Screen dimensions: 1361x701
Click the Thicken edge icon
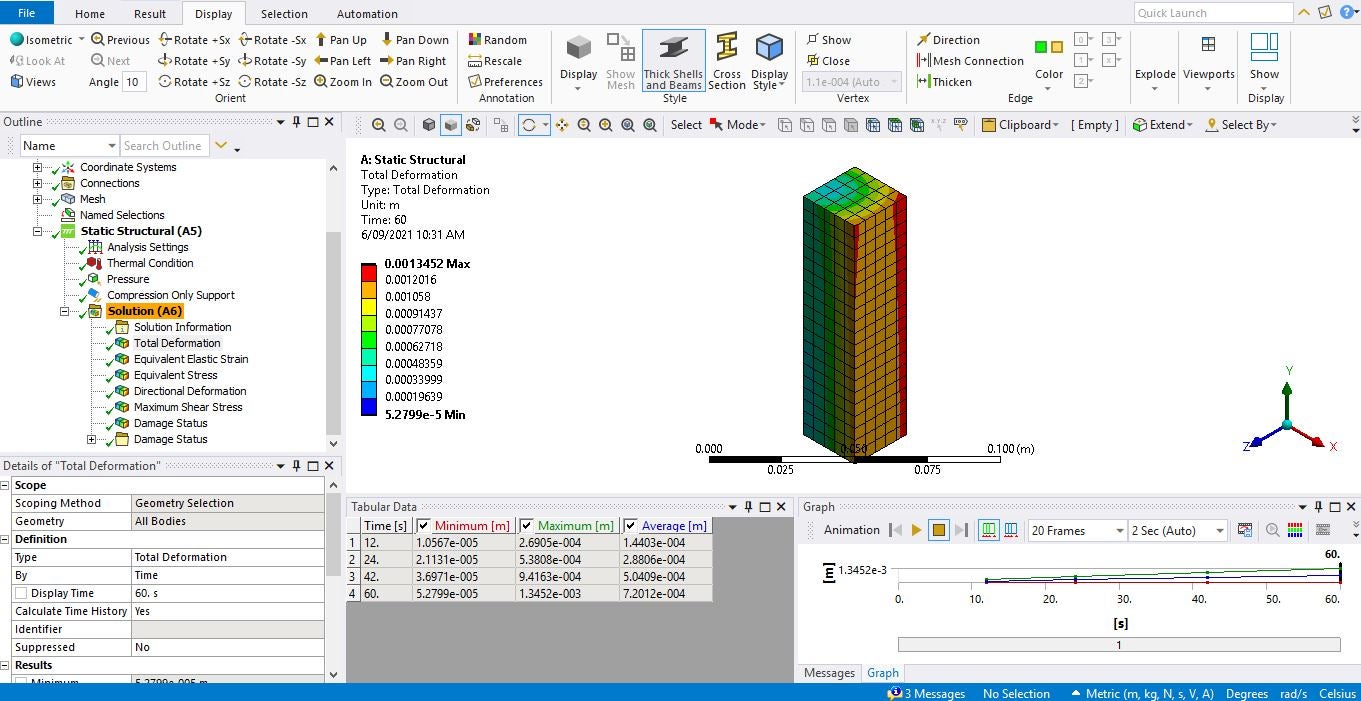click(944, 82)
